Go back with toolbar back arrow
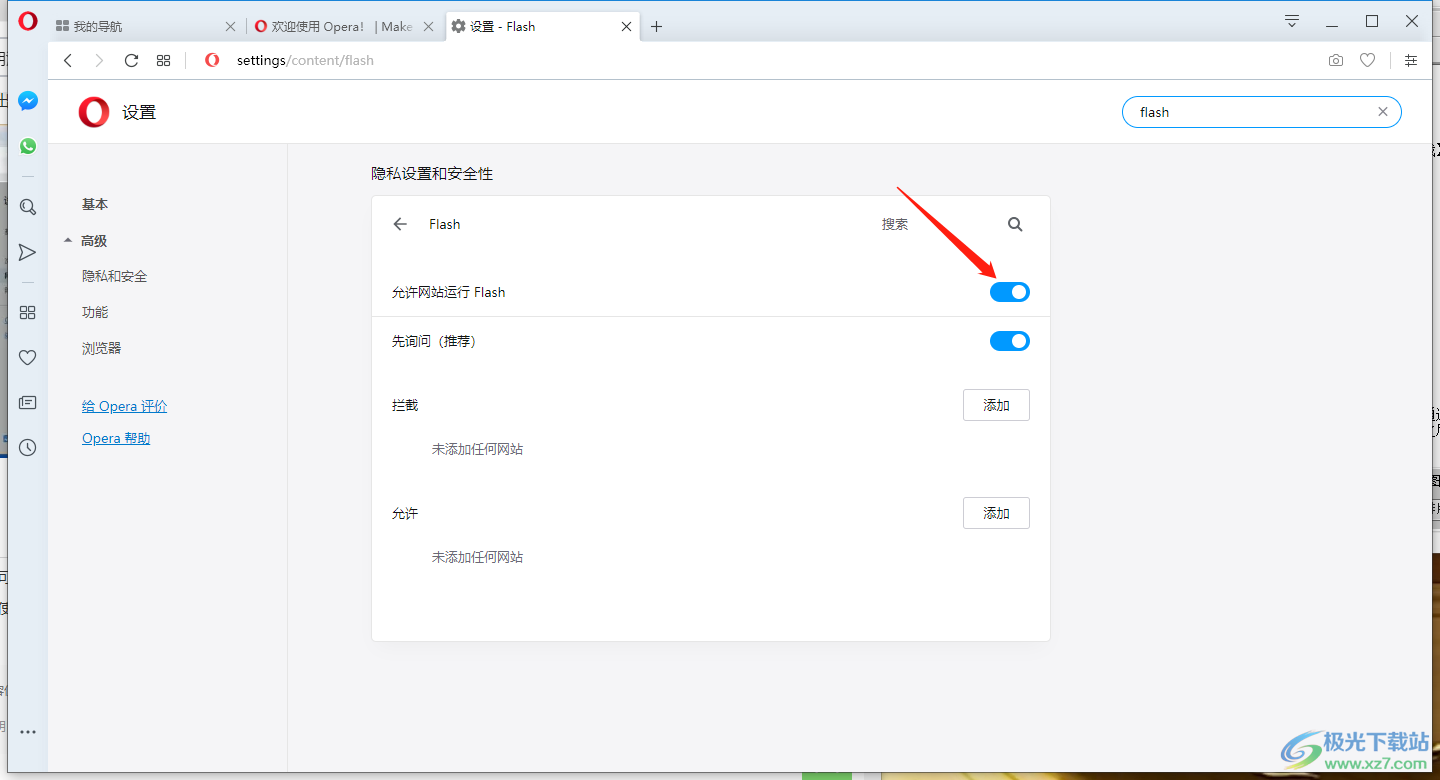 click(x=68, y=60)
